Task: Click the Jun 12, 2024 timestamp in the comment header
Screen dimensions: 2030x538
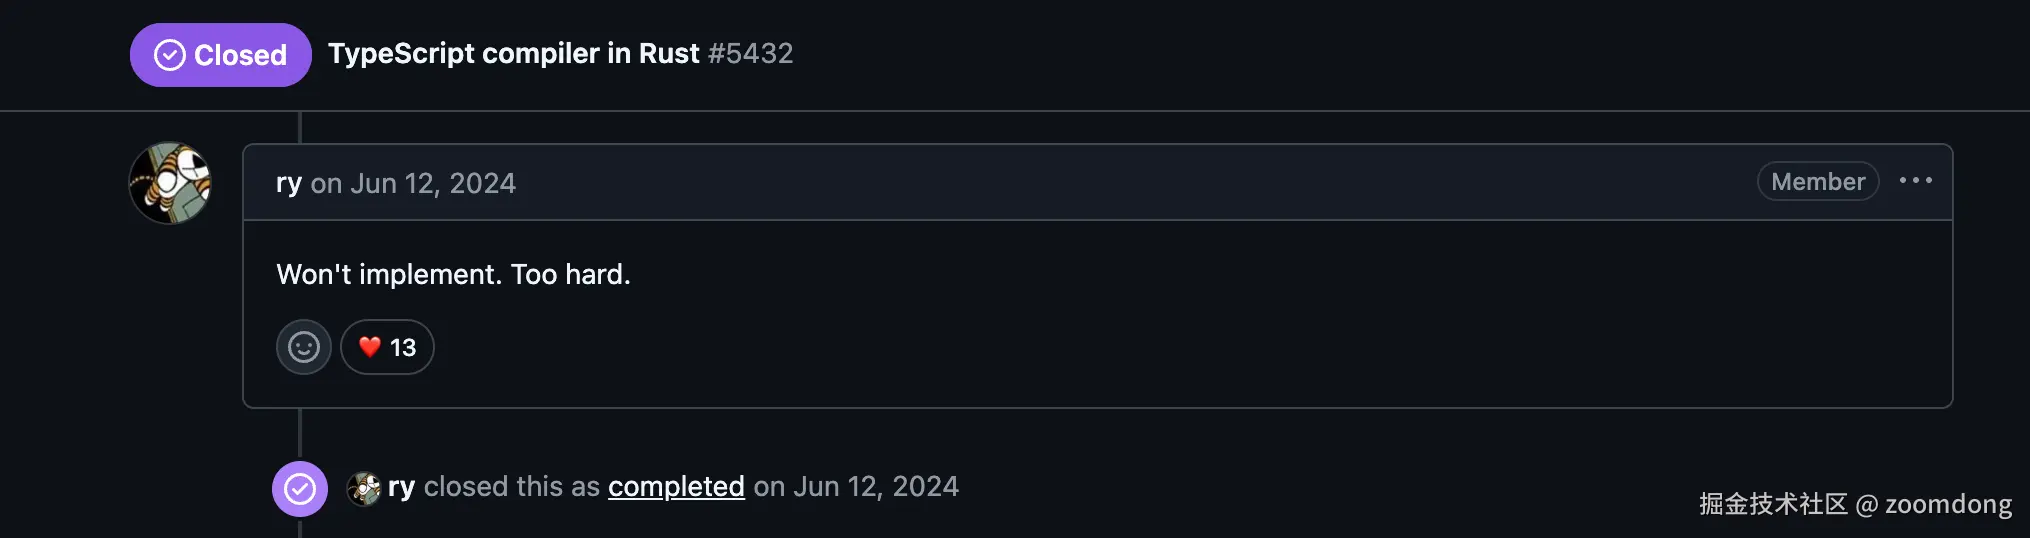Action: tap(433, 183)
